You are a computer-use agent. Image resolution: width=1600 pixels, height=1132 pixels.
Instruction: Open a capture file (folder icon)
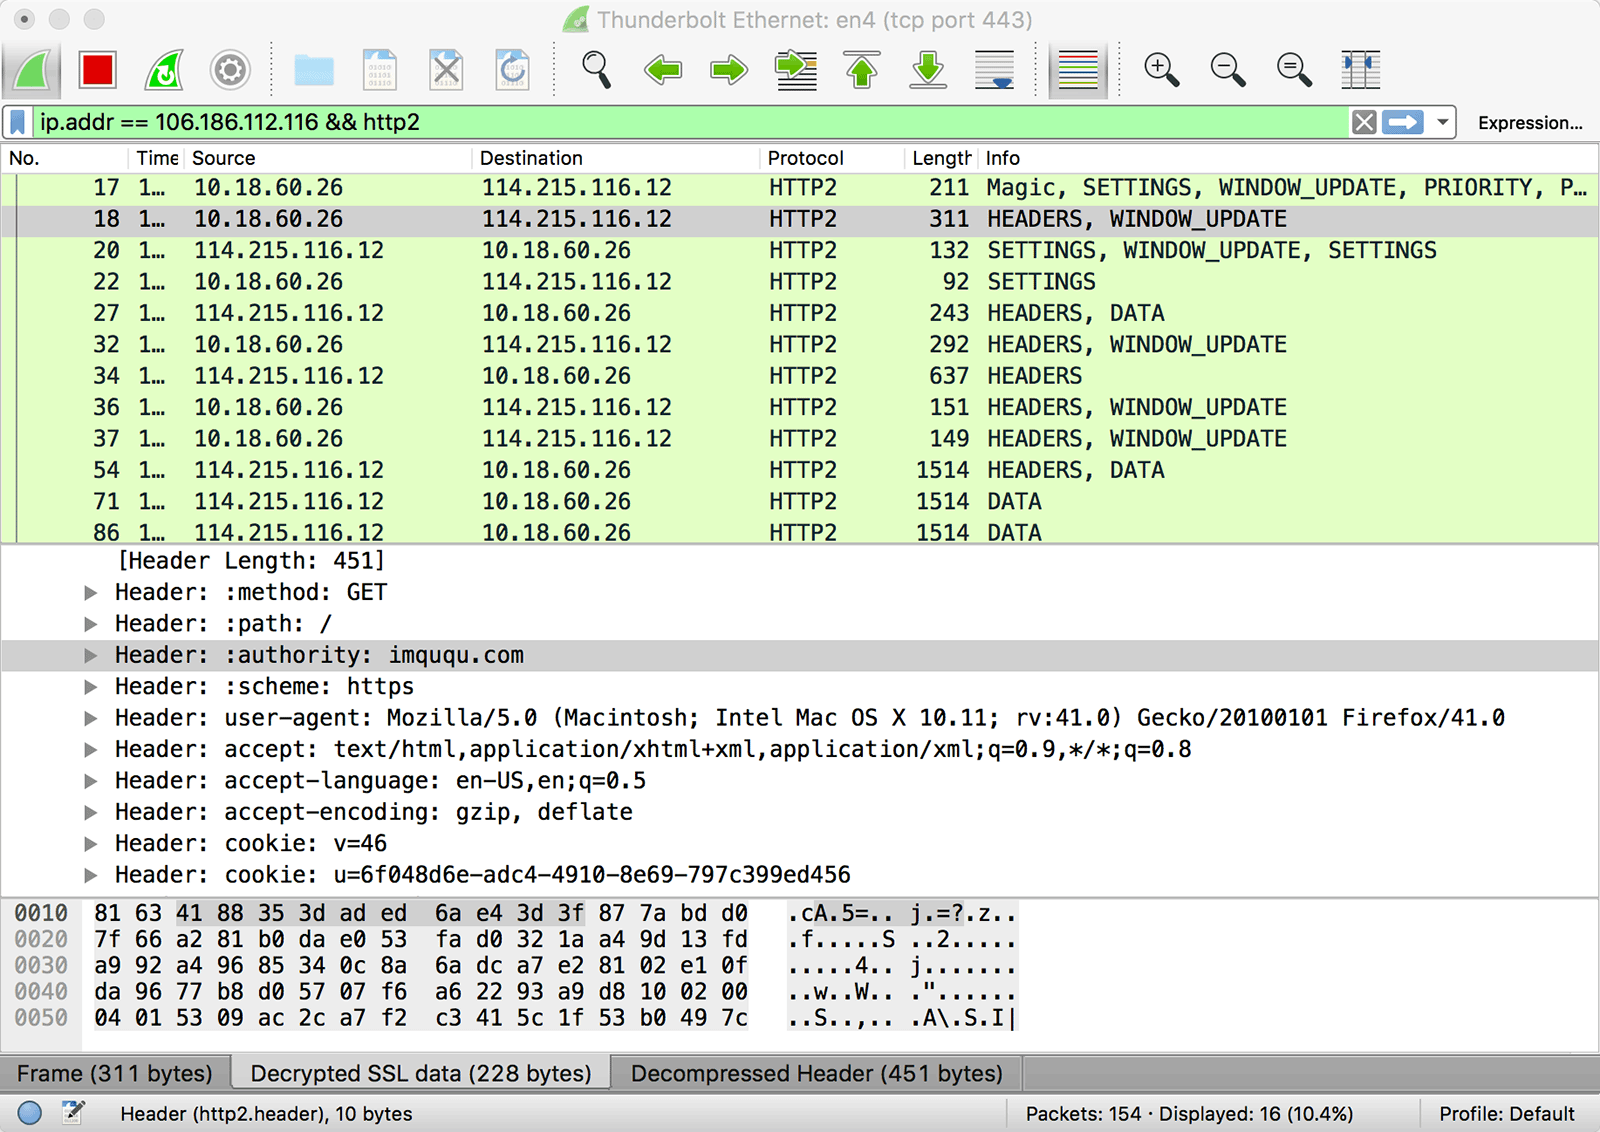pos(314,71)
